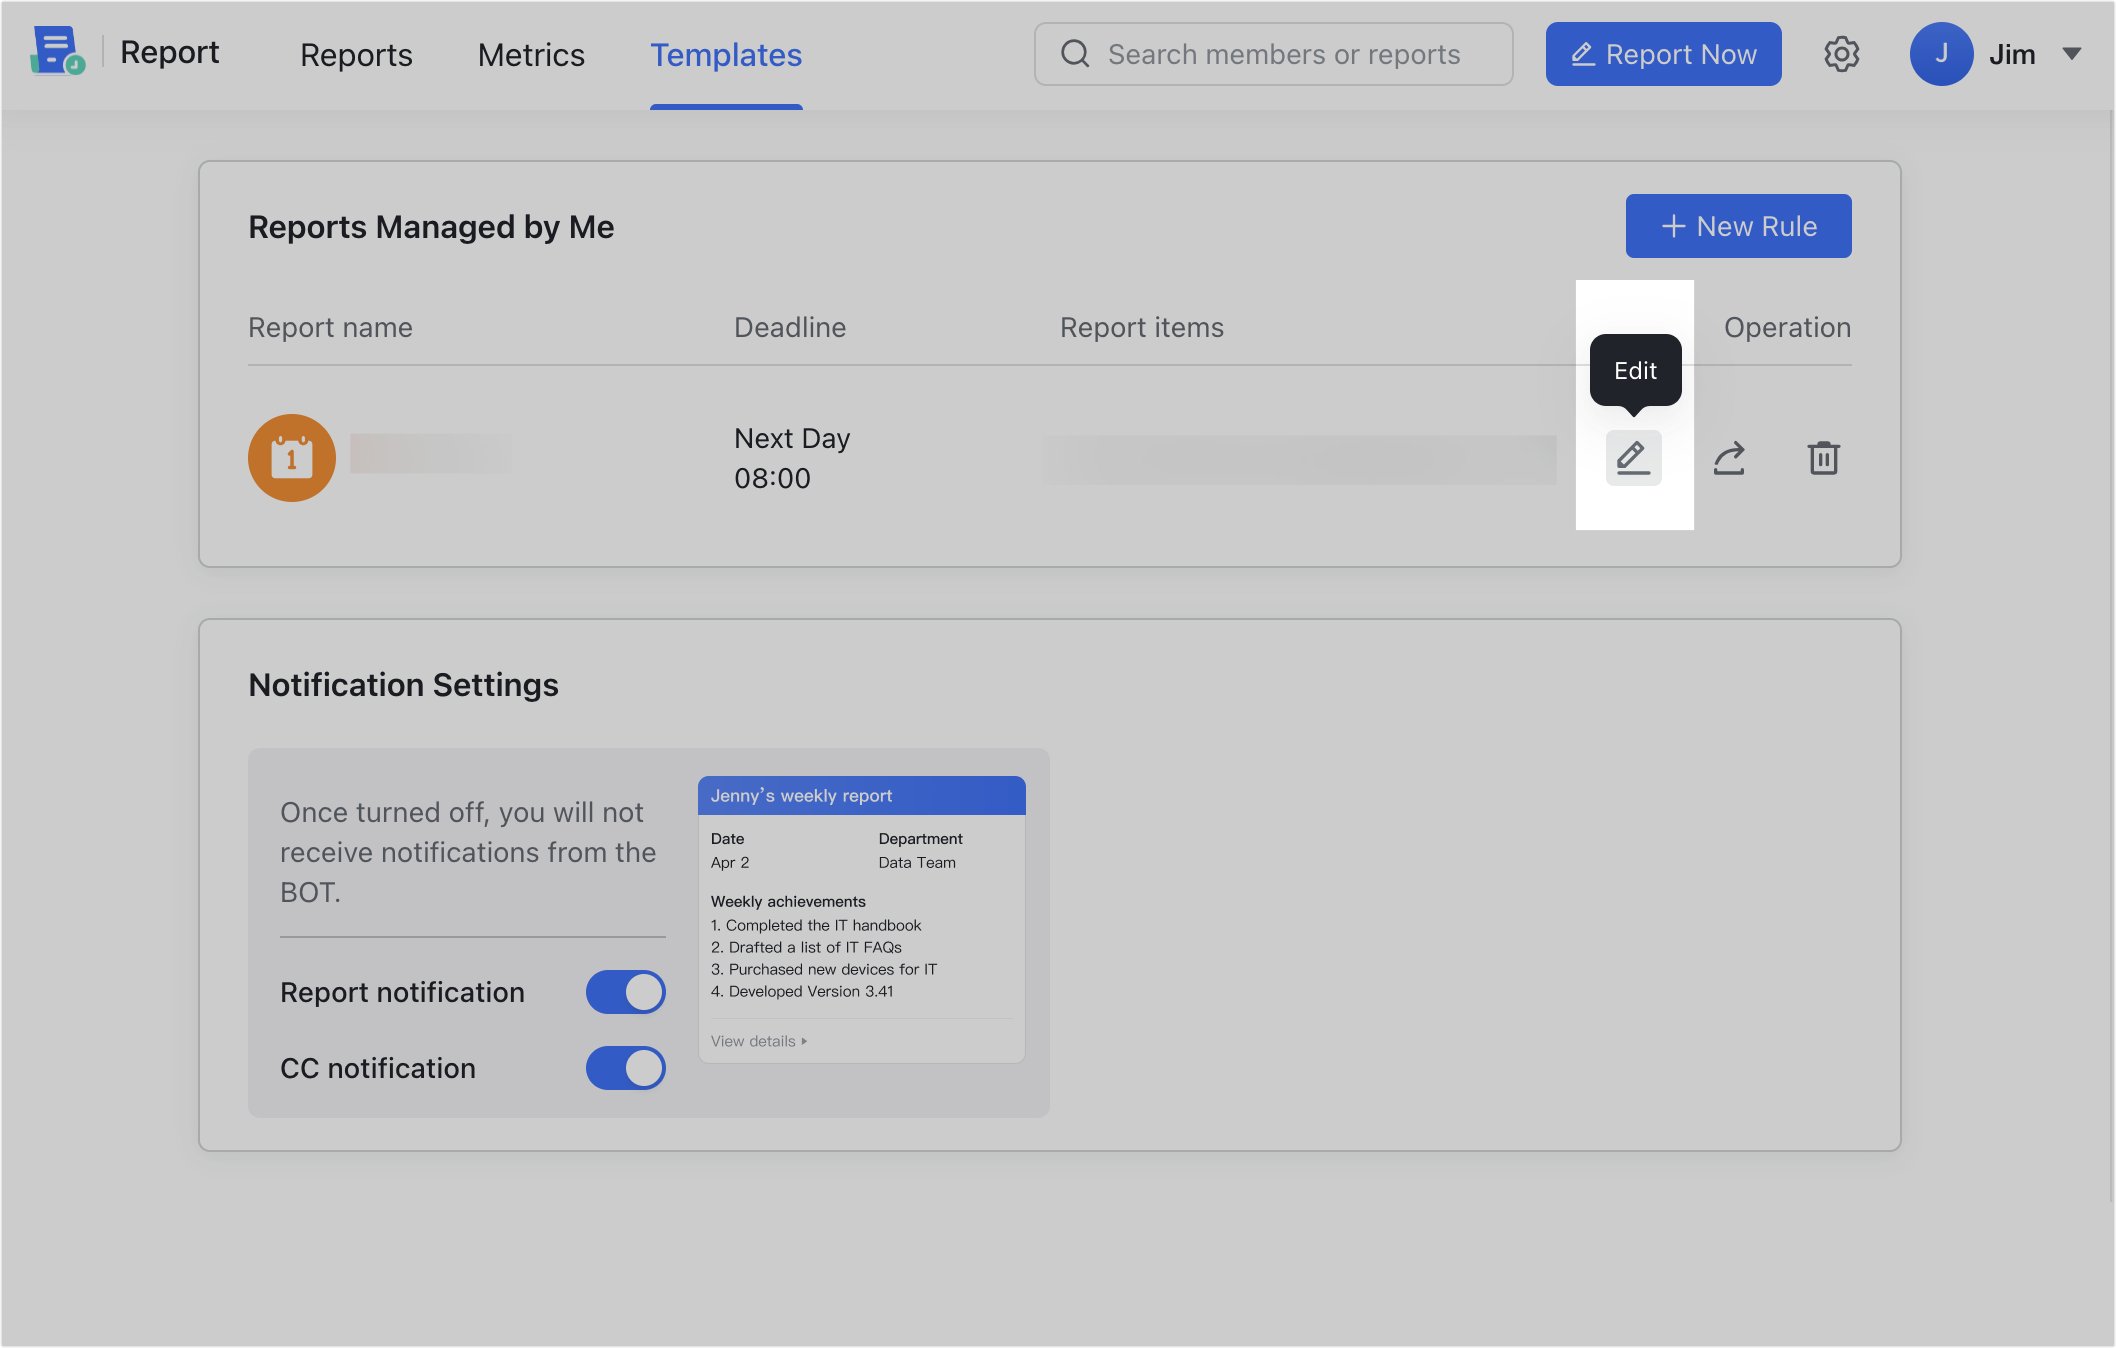Switch to the Metrics tab
2116x1348 pixels.
pos(531,55)
